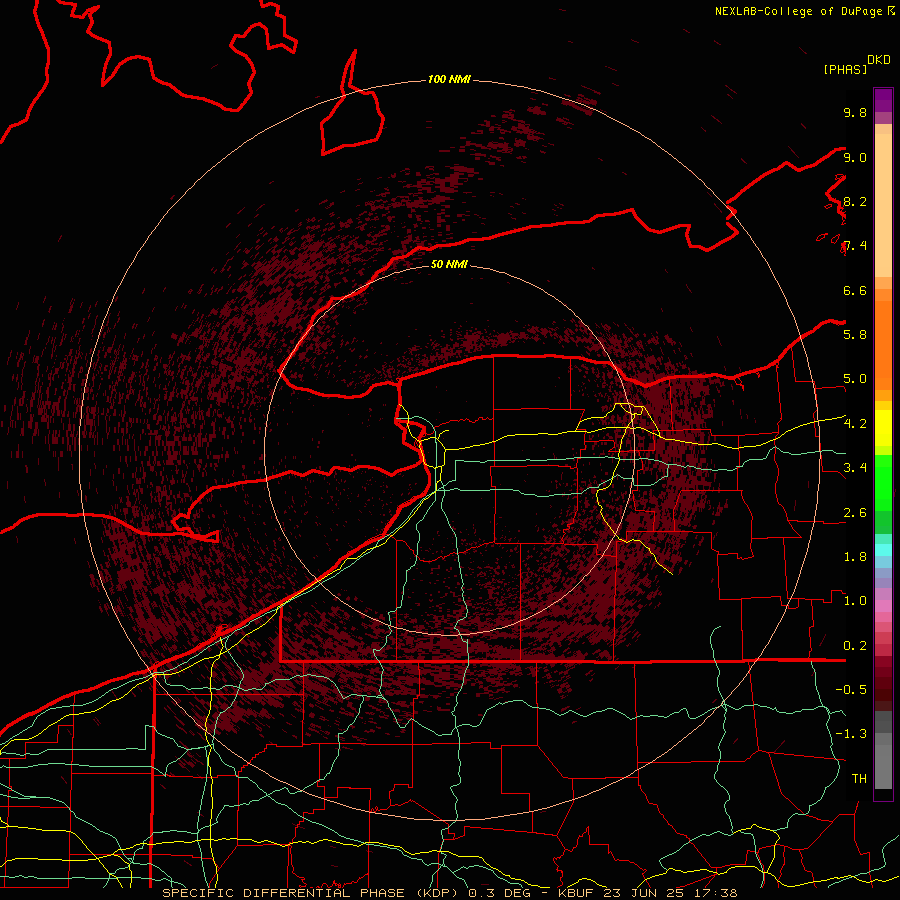Screen dimensions: 900x900
Task: Click the 9.0 value on the color scale
Action: 855,157
